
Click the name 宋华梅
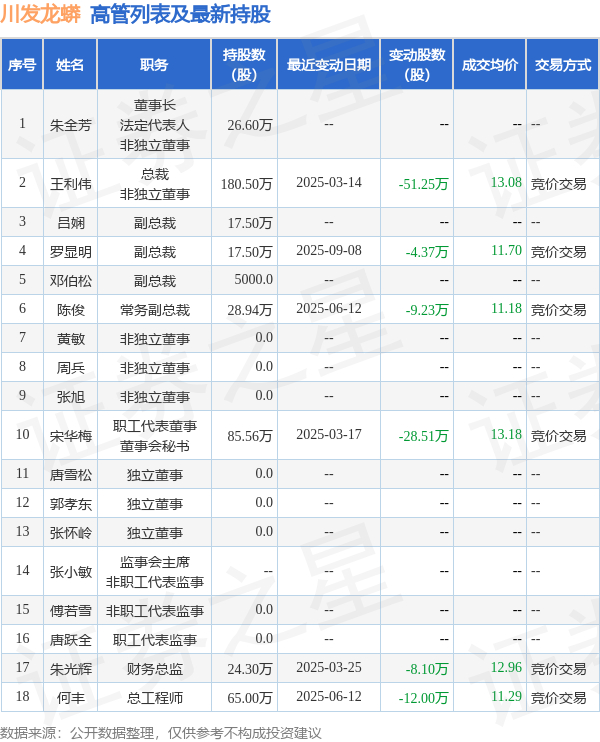[x=71, y=436]
